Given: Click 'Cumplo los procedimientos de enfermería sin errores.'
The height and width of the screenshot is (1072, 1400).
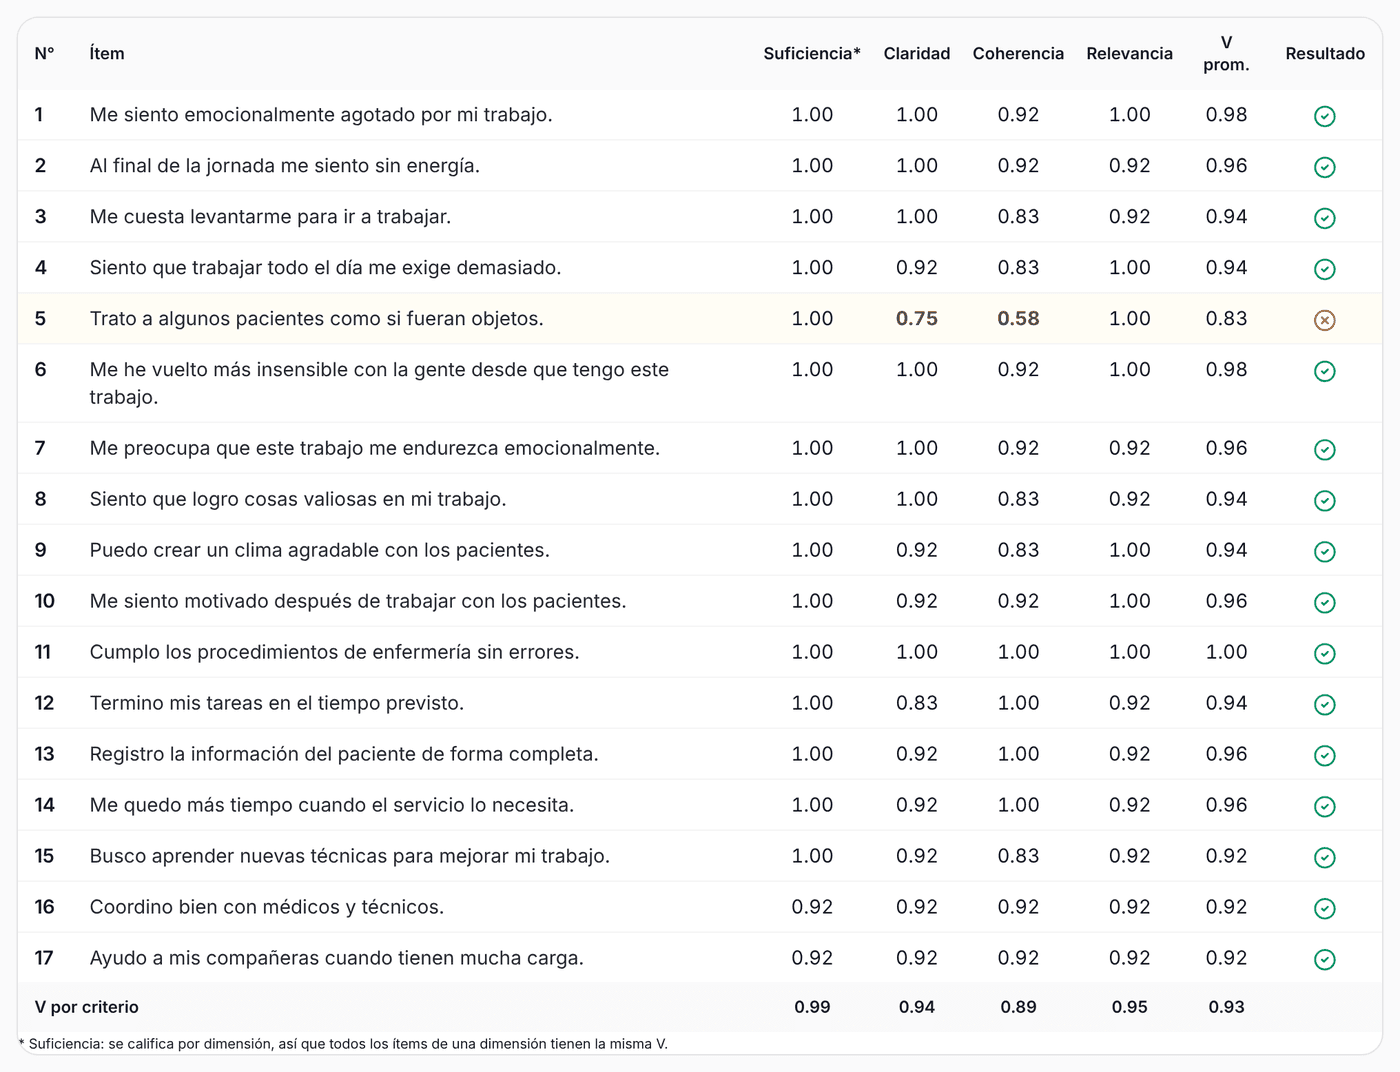Looking at the screenshot, I should (335, 652).
